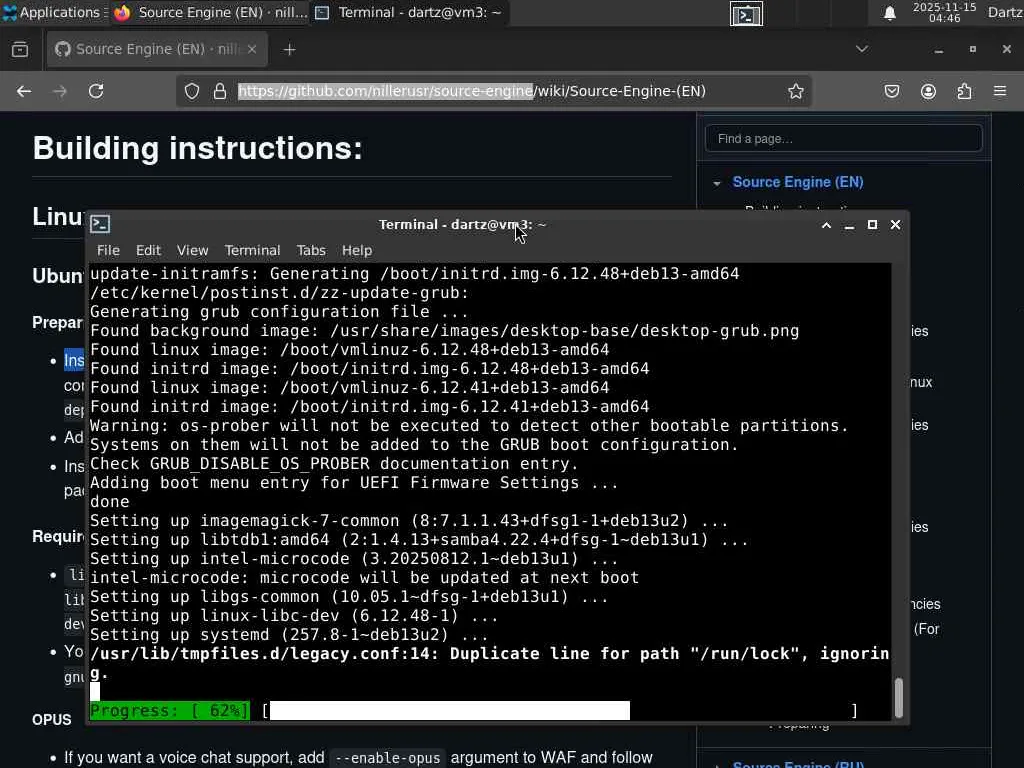Switch to Source Engine Firefox taskbar entry

pyautogui.click(x=209, y=12)
